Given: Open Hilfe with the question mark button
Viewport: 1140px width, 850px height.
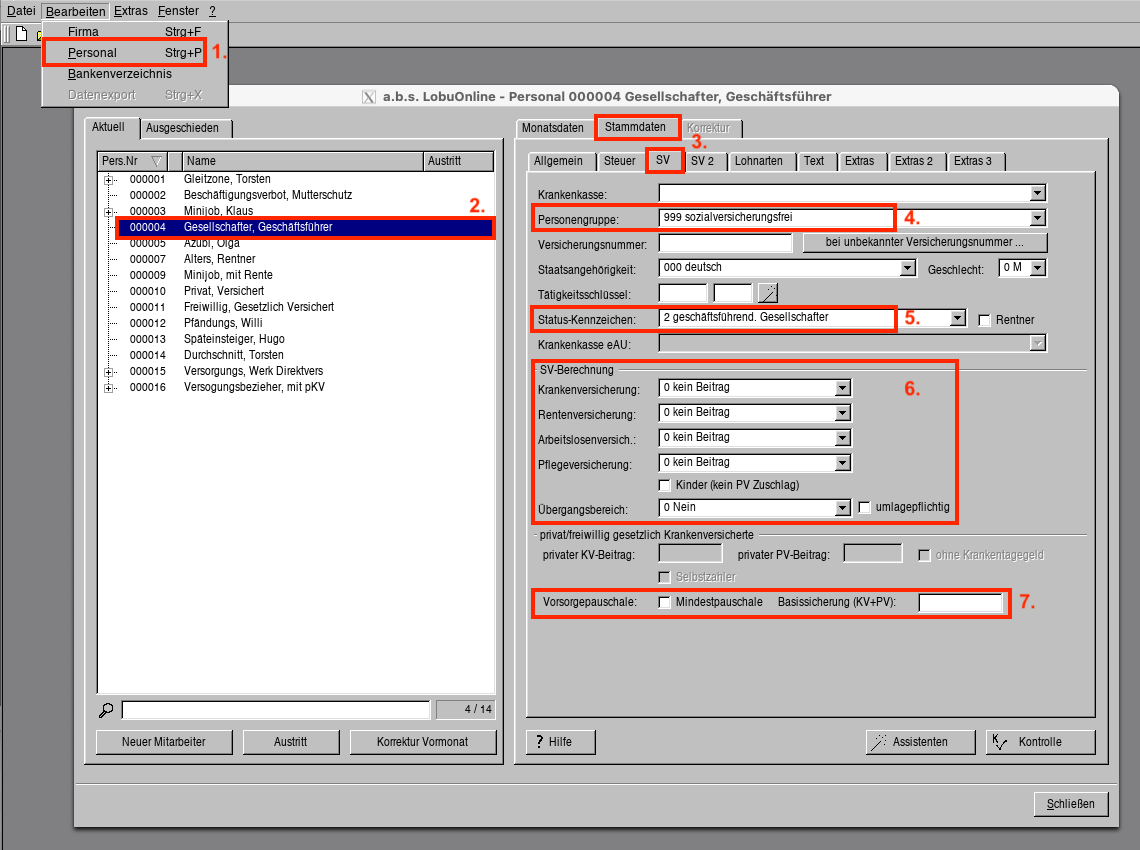Looking at the screenshot, I should pyautogui.click(x=561, y=742).
